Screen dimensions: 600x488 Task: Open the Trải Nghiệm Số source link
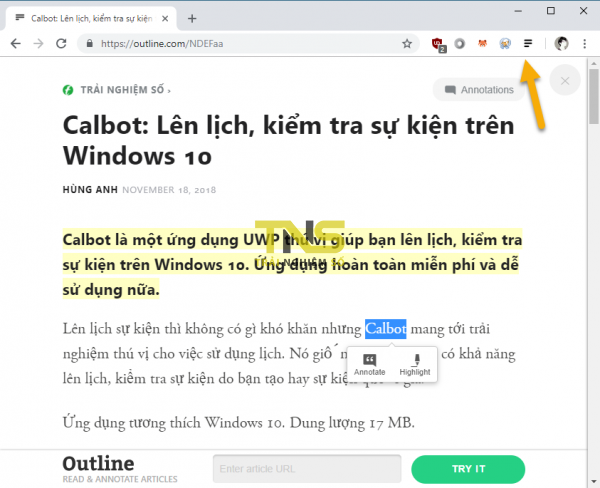click(125, 90)
